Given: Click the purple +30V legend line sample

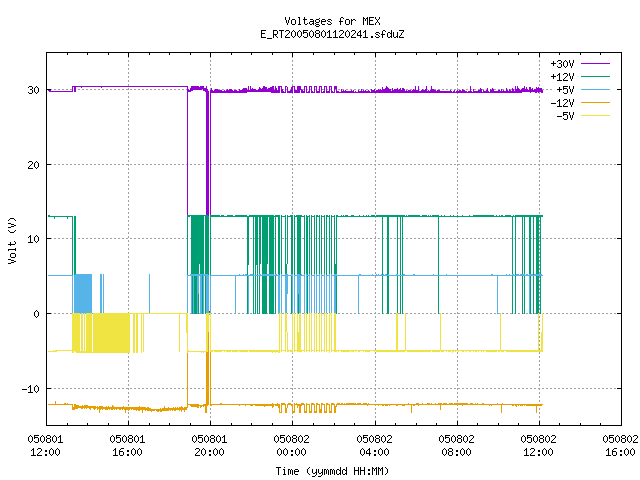Looking at the screenshot, I should coord(596,64).
